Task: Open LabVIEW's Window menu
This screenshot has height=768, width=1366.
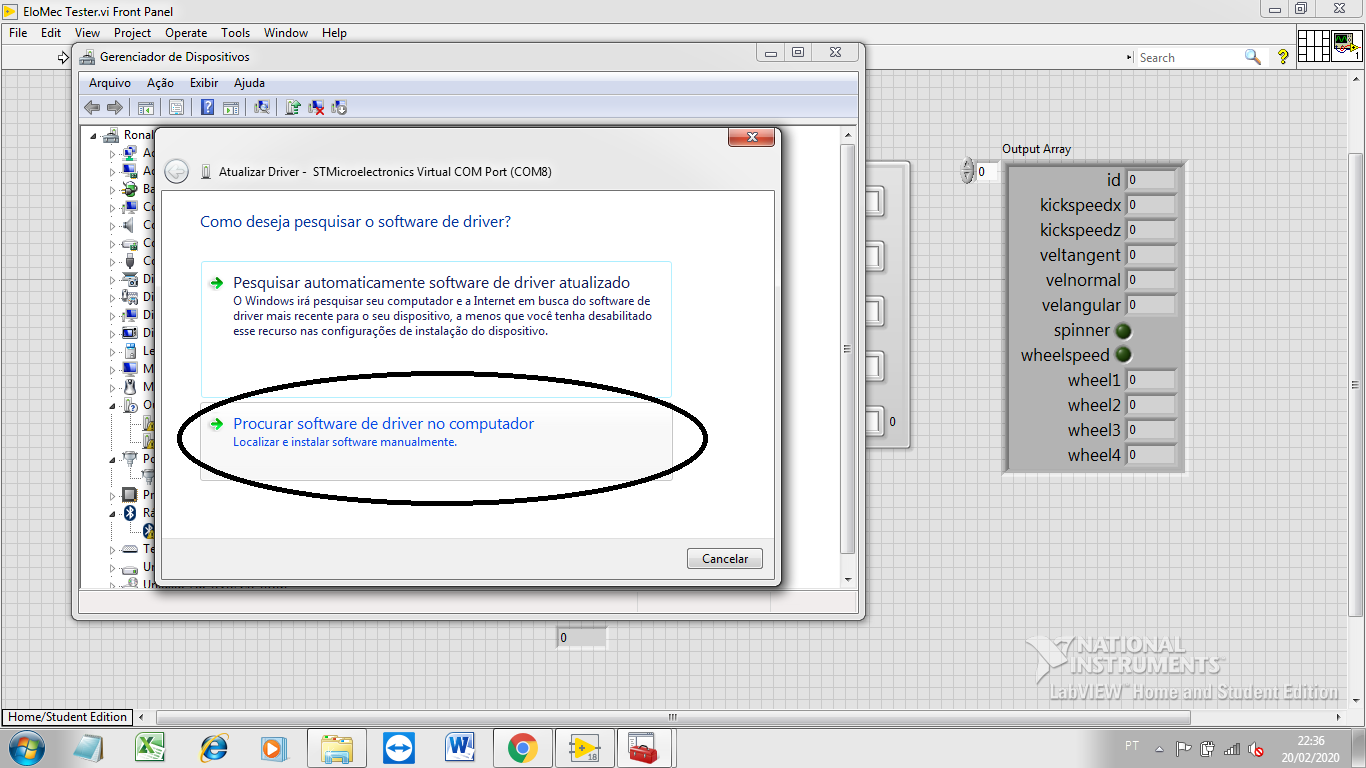Action: click(x=286, y=33)
